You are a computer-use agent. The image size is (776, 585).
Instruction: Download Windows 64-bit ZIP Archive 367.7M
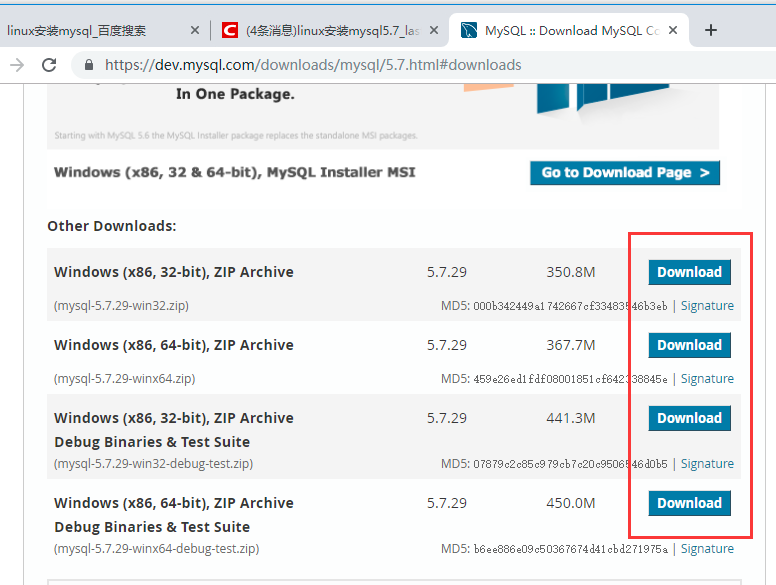689,345
